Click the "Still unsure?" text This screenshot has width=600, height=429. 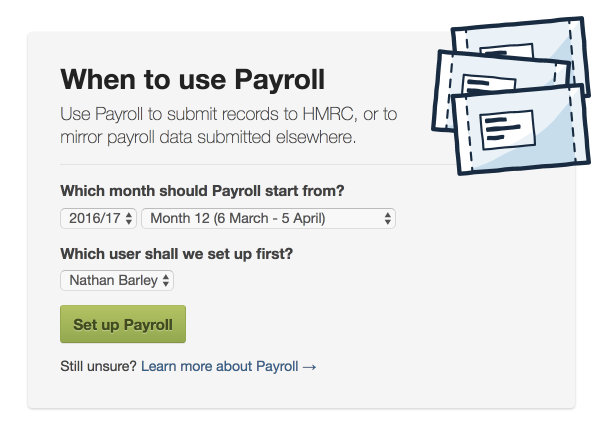click(99, 367)
